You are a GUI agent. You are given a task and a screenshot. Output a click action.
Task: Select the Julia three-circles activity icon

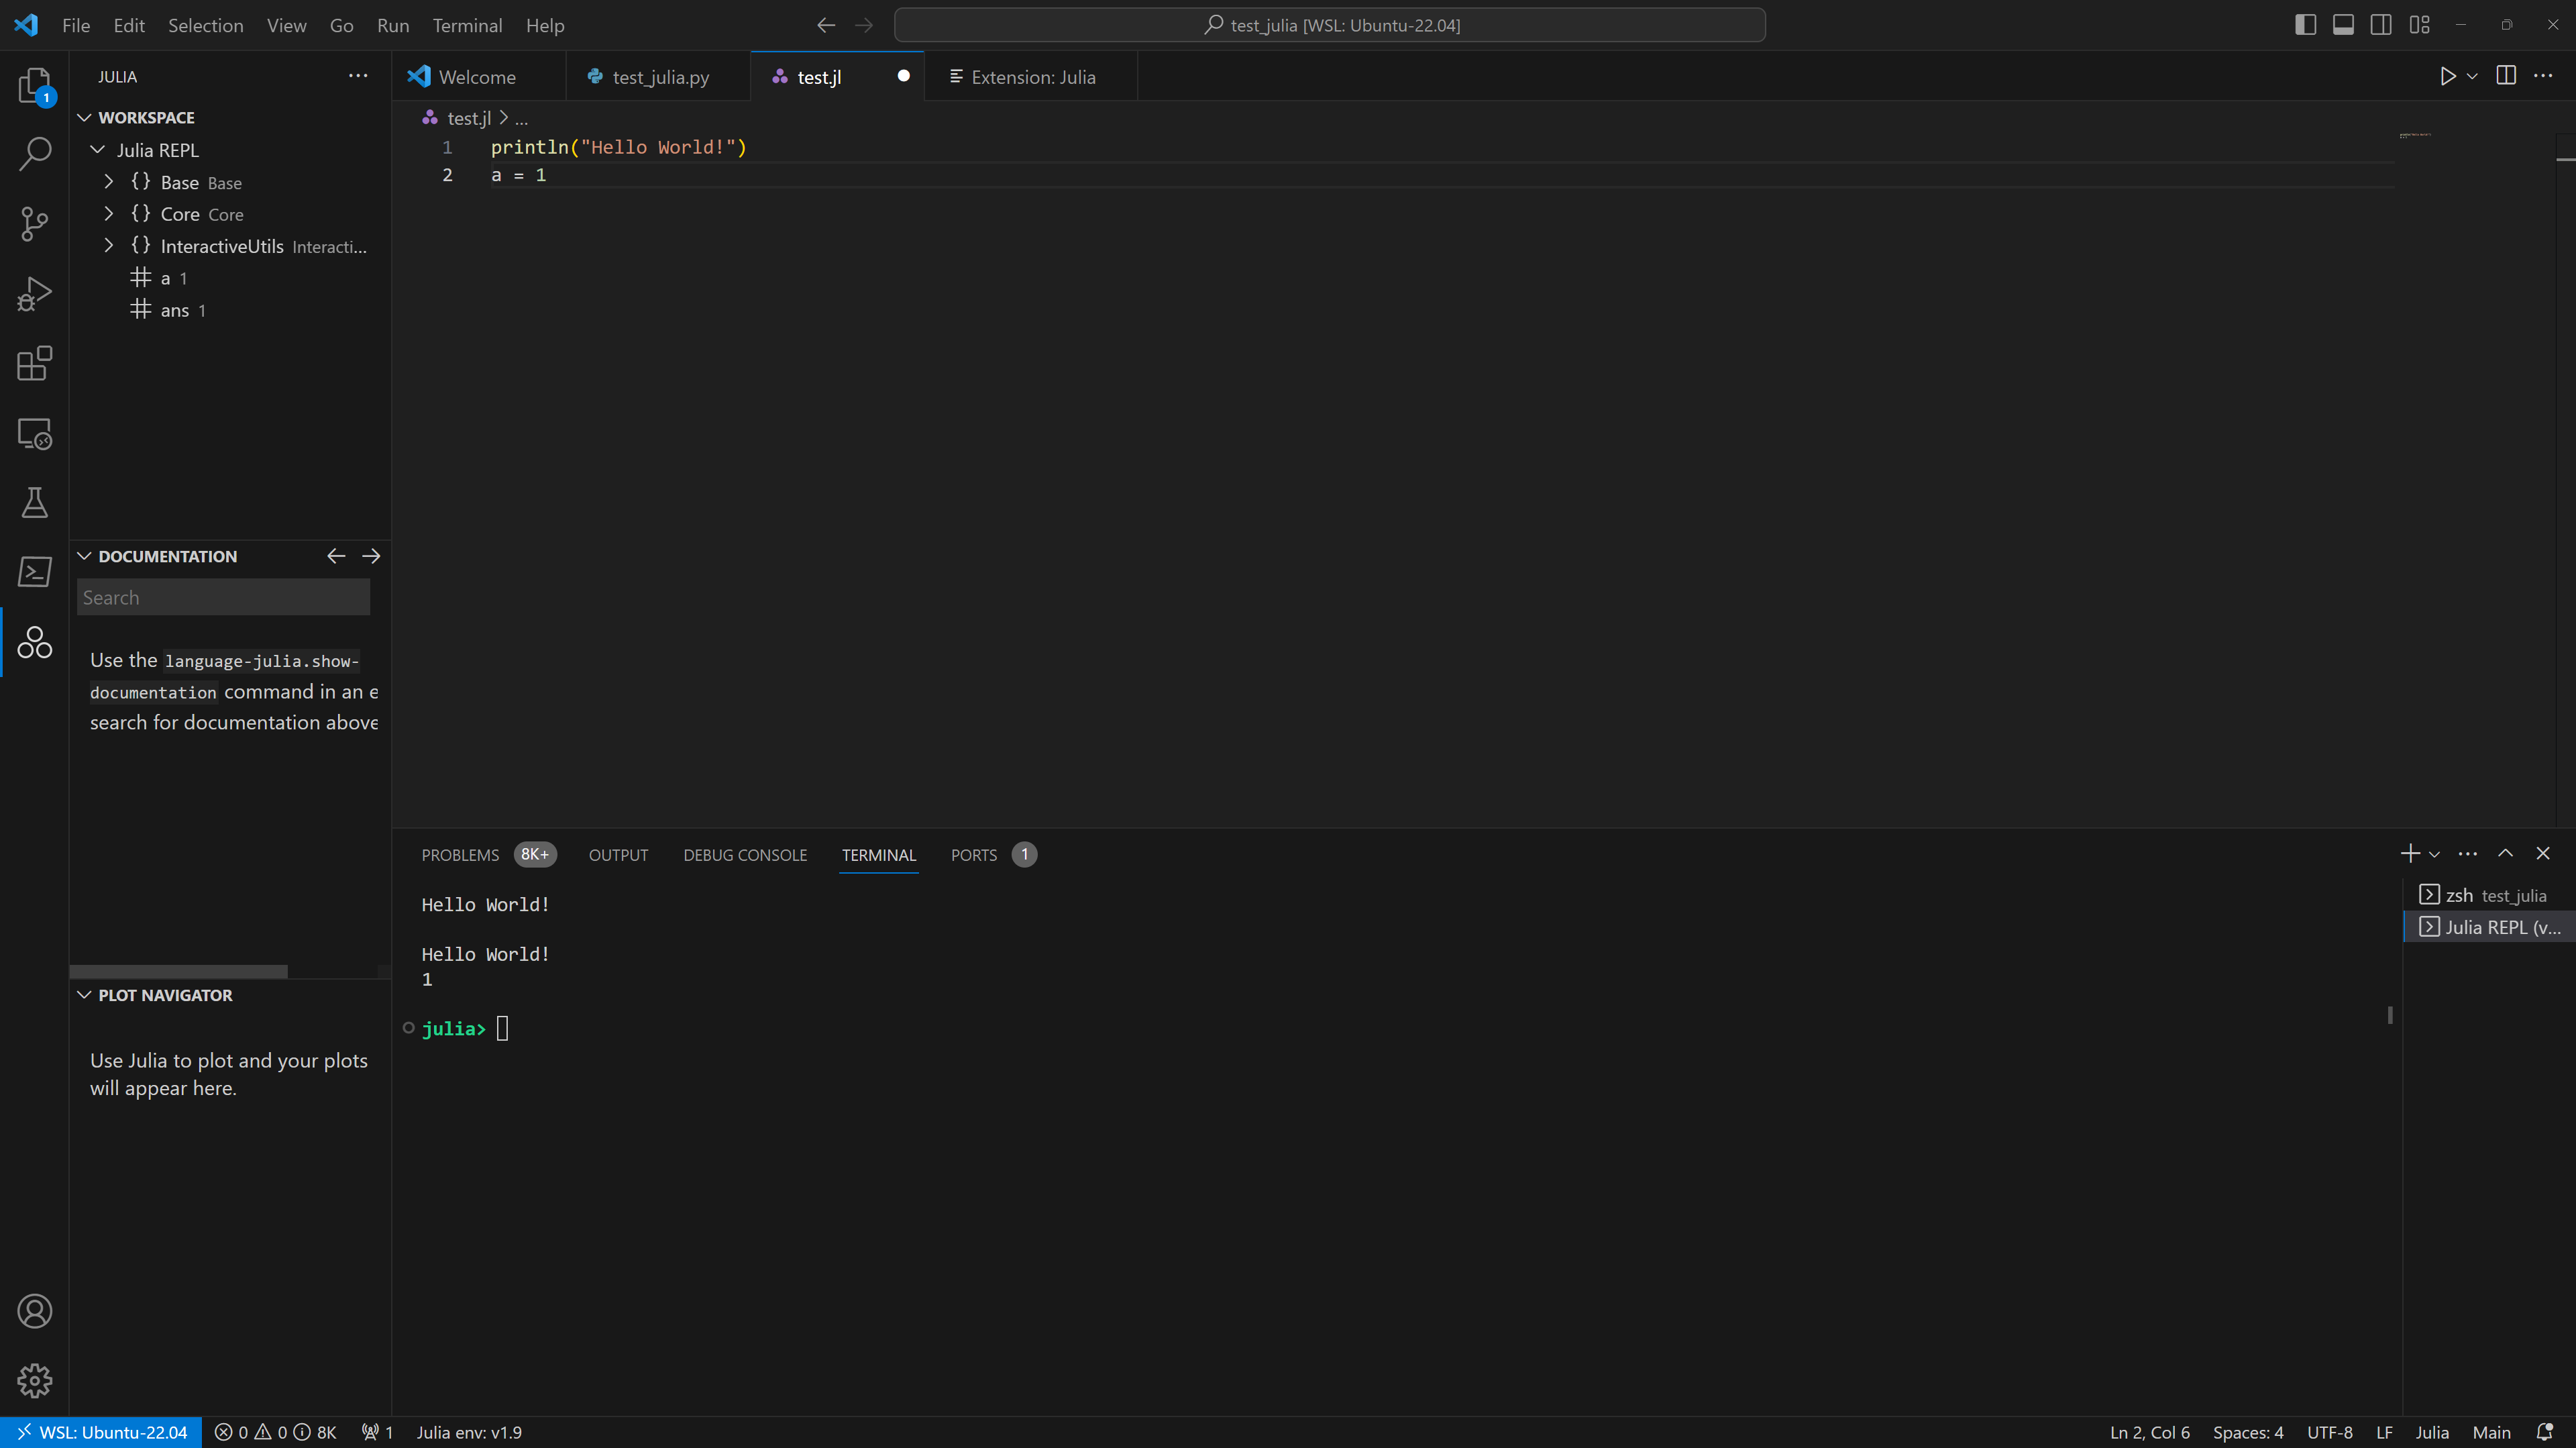tap(35, 642)
